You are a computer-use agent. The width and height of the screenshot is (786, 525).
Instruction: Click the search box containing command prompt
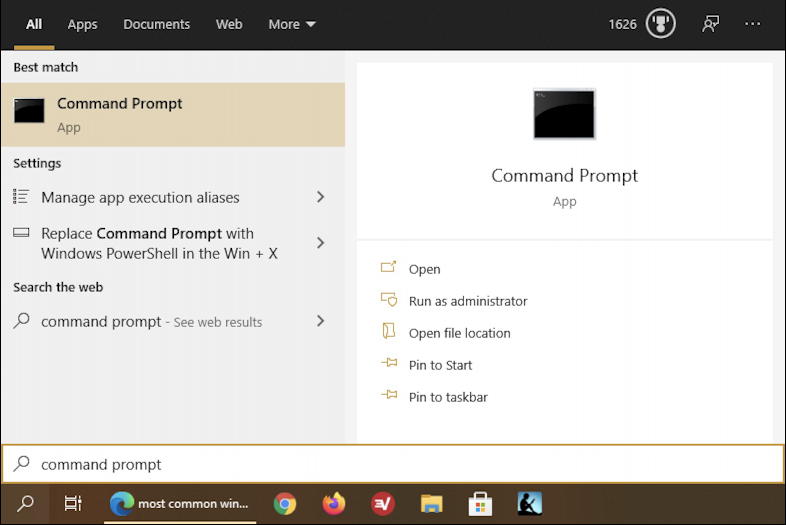[x=393, y=464]
